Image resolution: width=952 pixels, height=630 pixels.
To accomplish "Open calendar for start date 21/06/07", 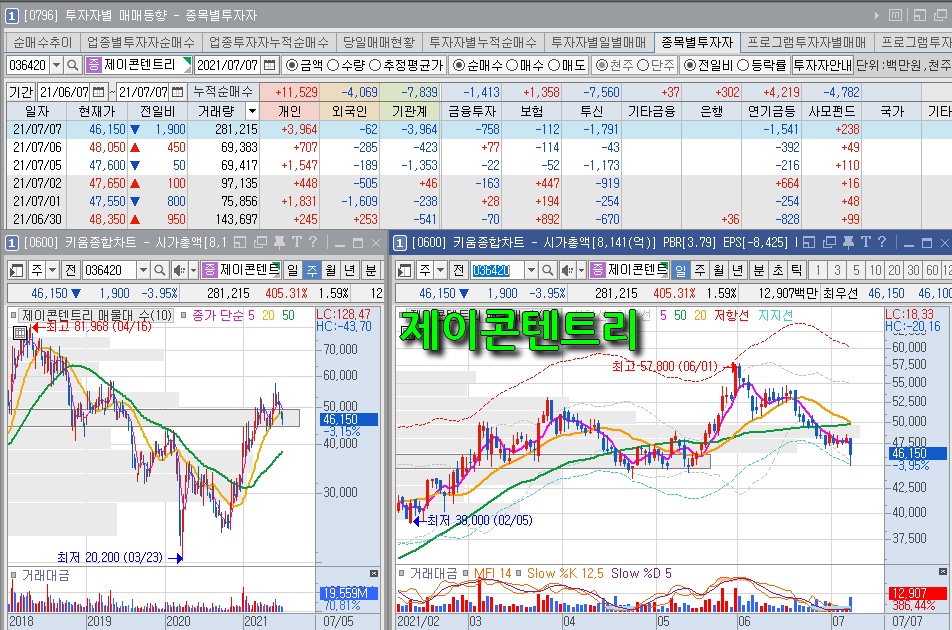I will click(98, 92).
